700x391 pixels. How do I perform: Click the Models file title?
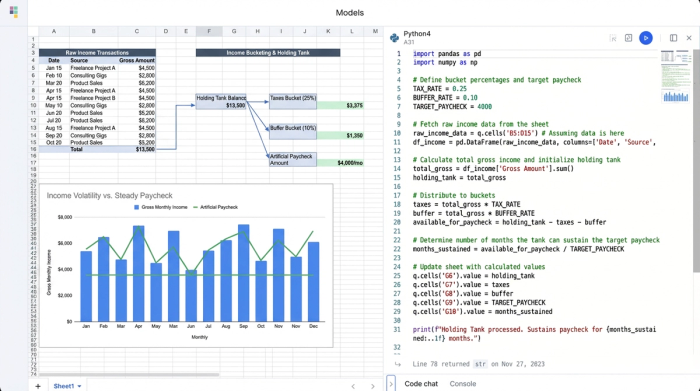click(x=350, y=13)
